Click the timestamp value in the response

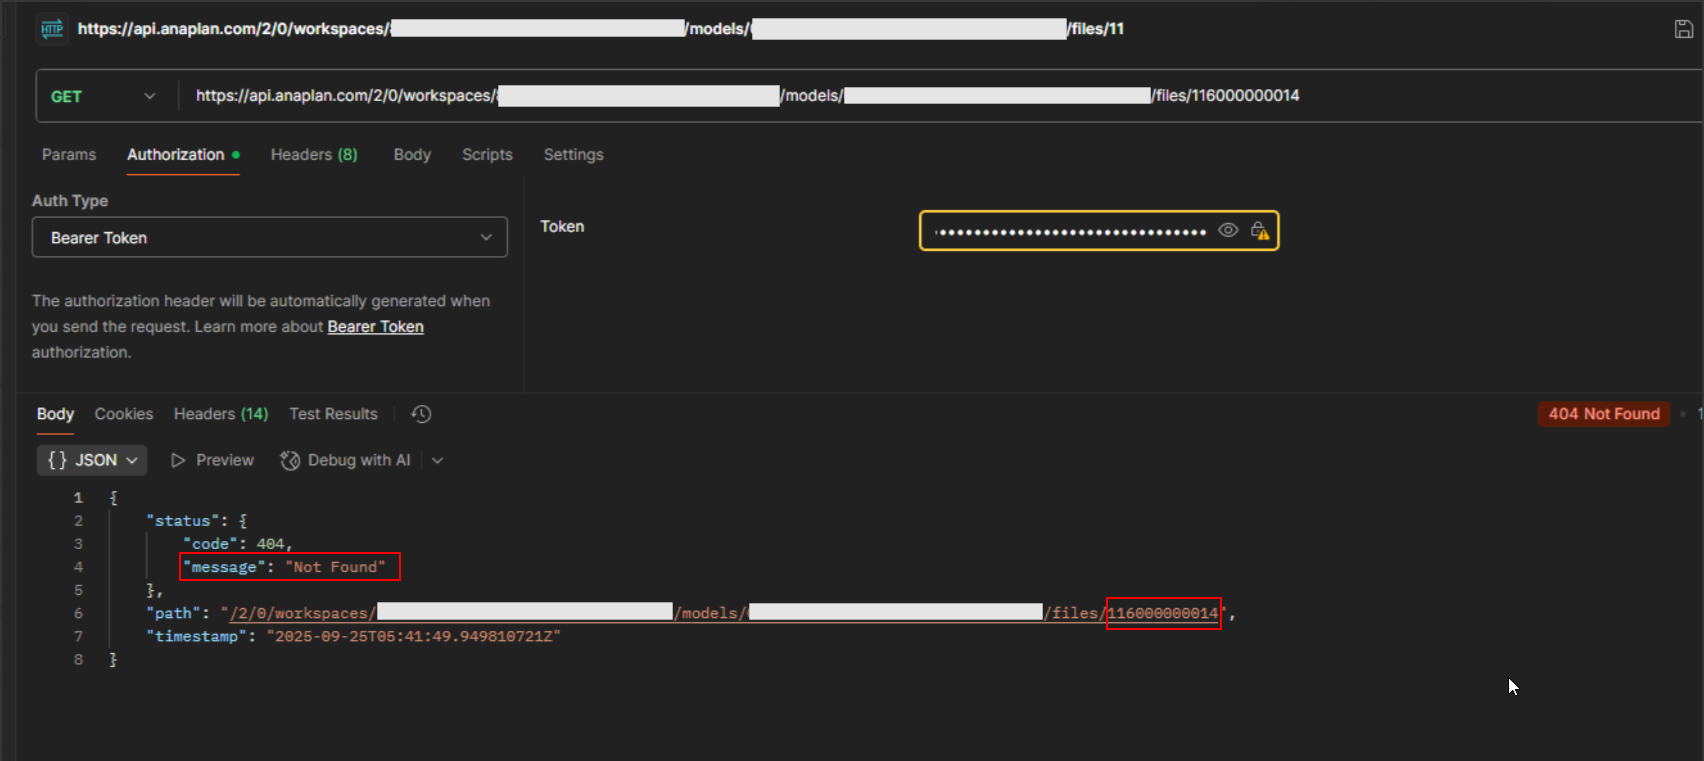(414, 637)
